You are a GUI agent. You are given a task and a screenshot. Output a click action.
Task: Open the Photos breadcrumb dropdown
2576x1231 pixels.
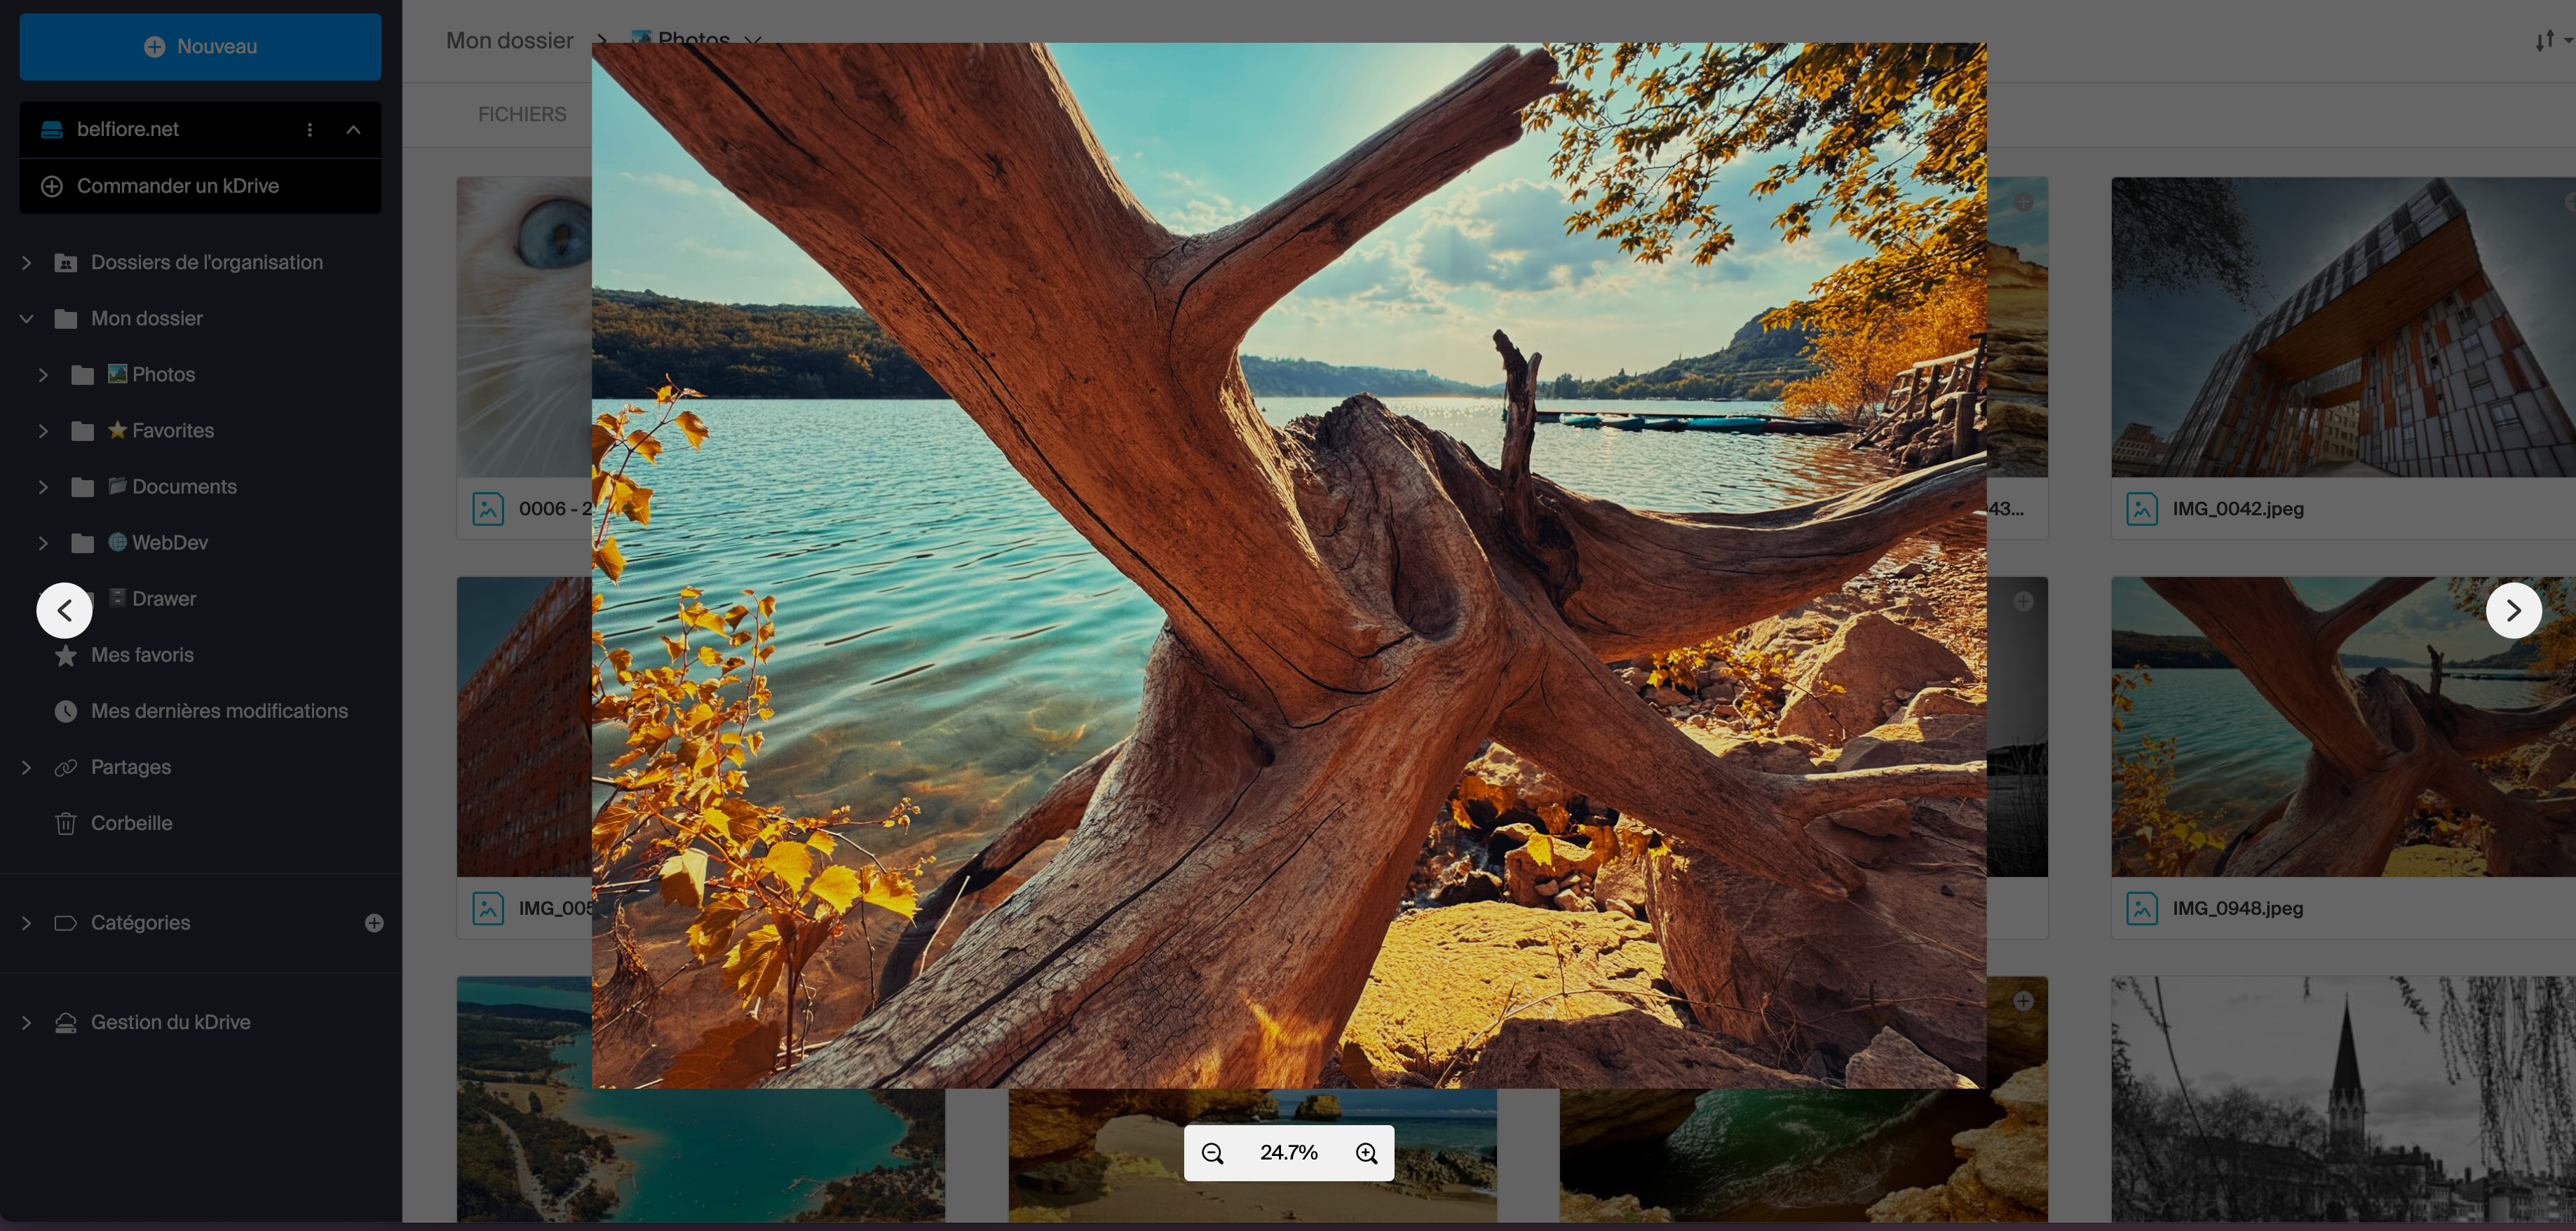pos(754,40)
